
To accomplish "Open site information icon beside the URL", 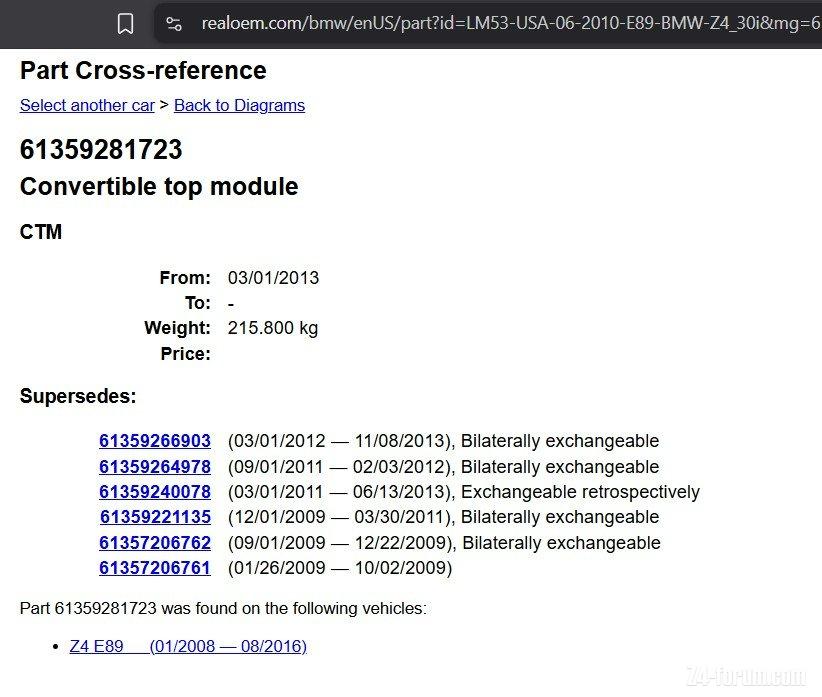I will (174, 24).
